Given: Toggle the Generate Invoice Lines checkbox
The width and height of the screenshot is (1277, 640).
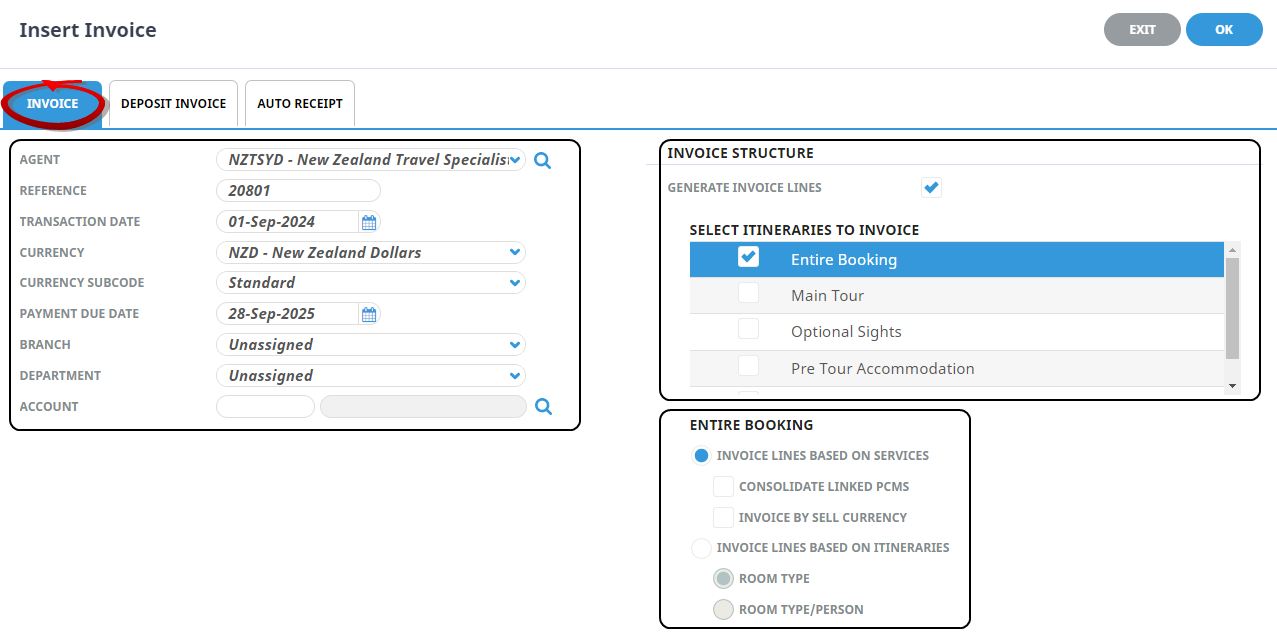Looking at the screenshot, I should click(x=931, y=187).
